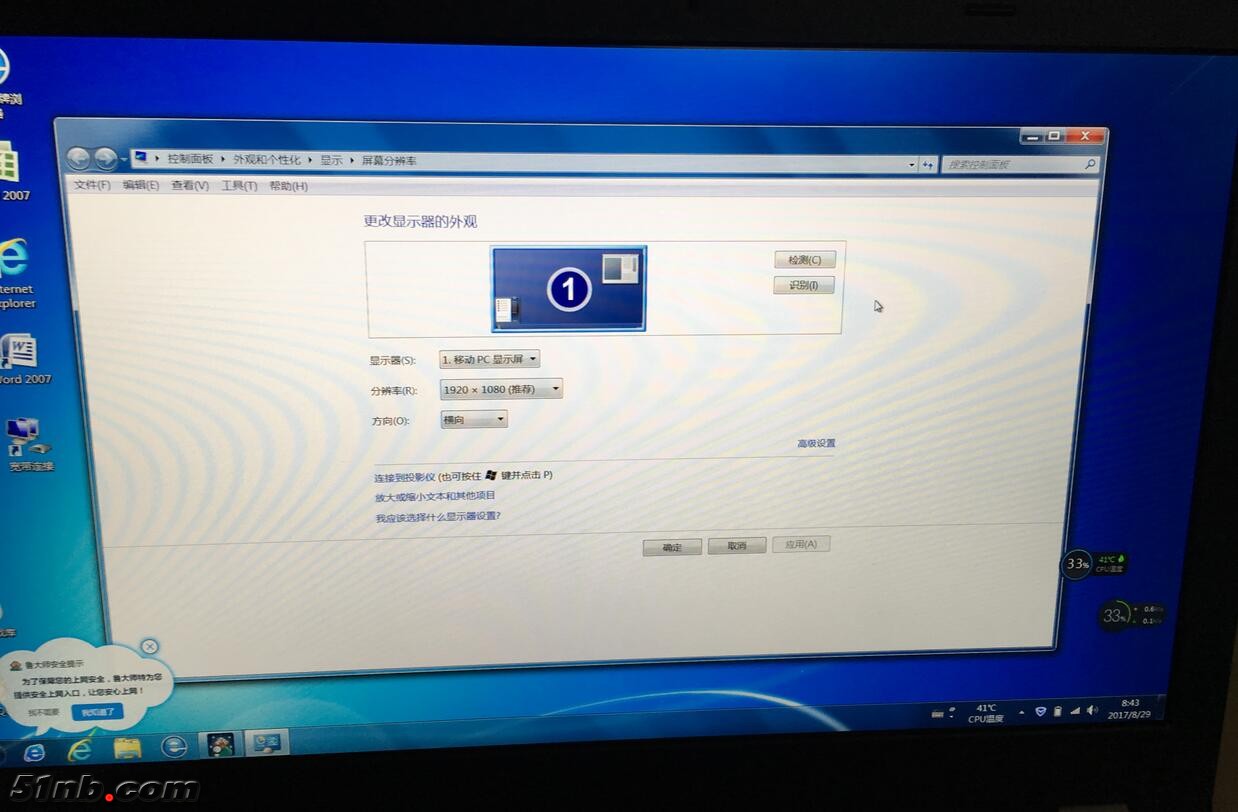
Task: Select the monitor 1 preview thumbnail
Action: tap(569, 289)
